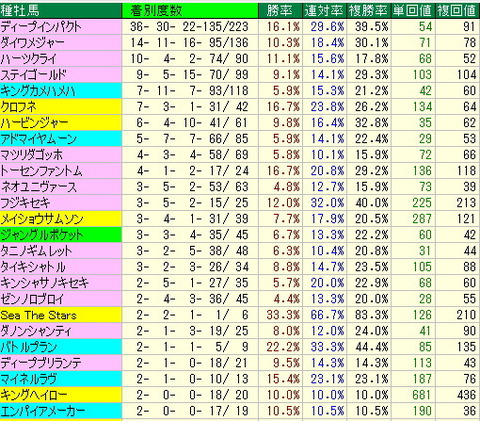480x421 pixels.
Task: Click ハービンジャー show rate 32.8%
Action: pos(372,123)
